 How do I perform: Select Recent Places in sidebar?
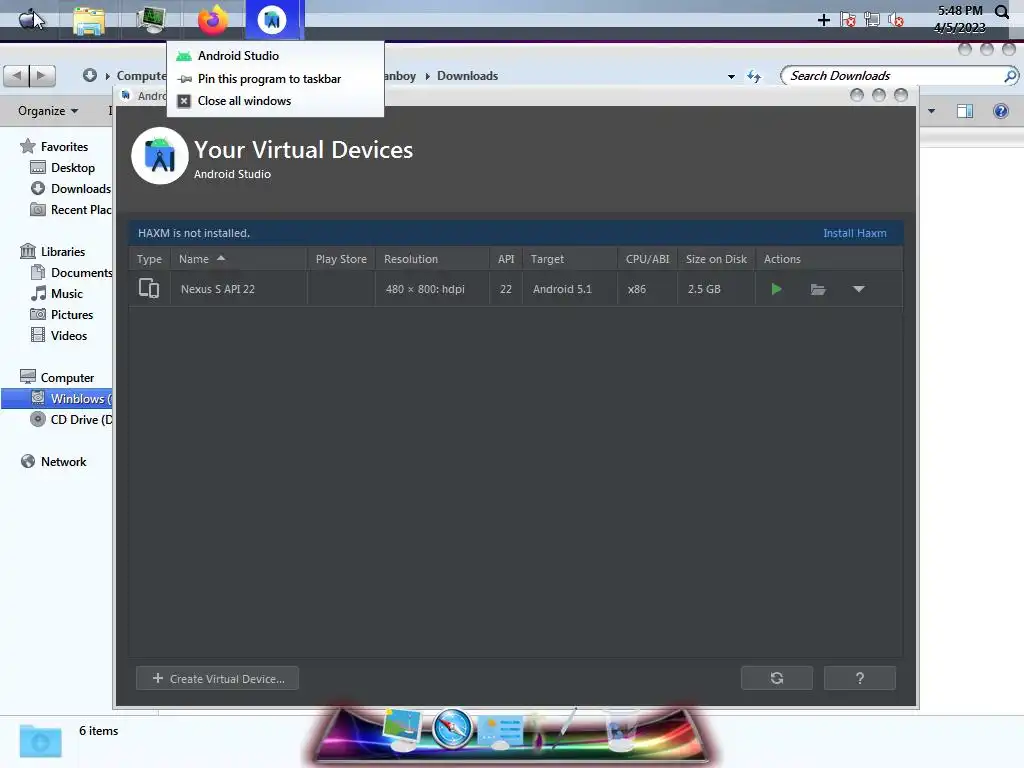pyautogui.click(x=71, y=210)
